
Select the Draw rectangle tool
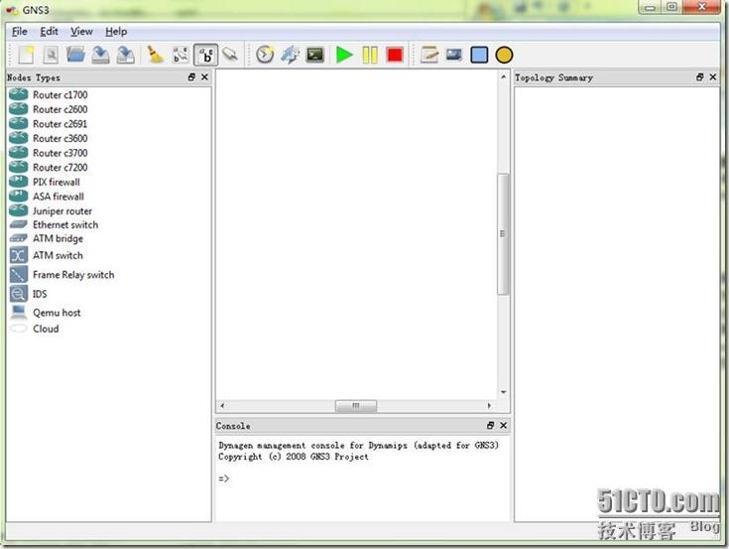[479, 55]
